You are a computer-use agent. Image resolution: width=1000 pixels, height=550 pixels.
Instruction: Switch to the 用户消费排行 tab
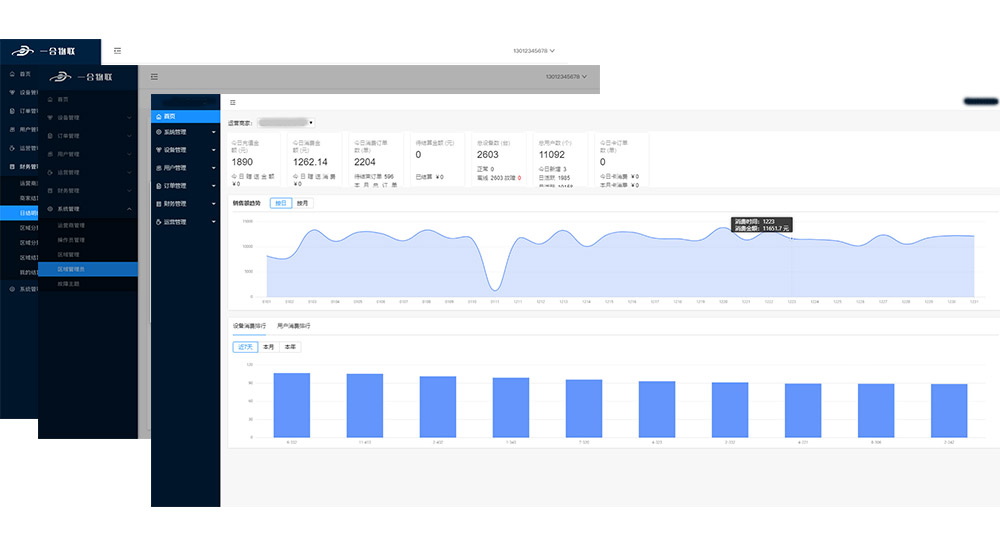pyautogui.click(x=294, y=326)
